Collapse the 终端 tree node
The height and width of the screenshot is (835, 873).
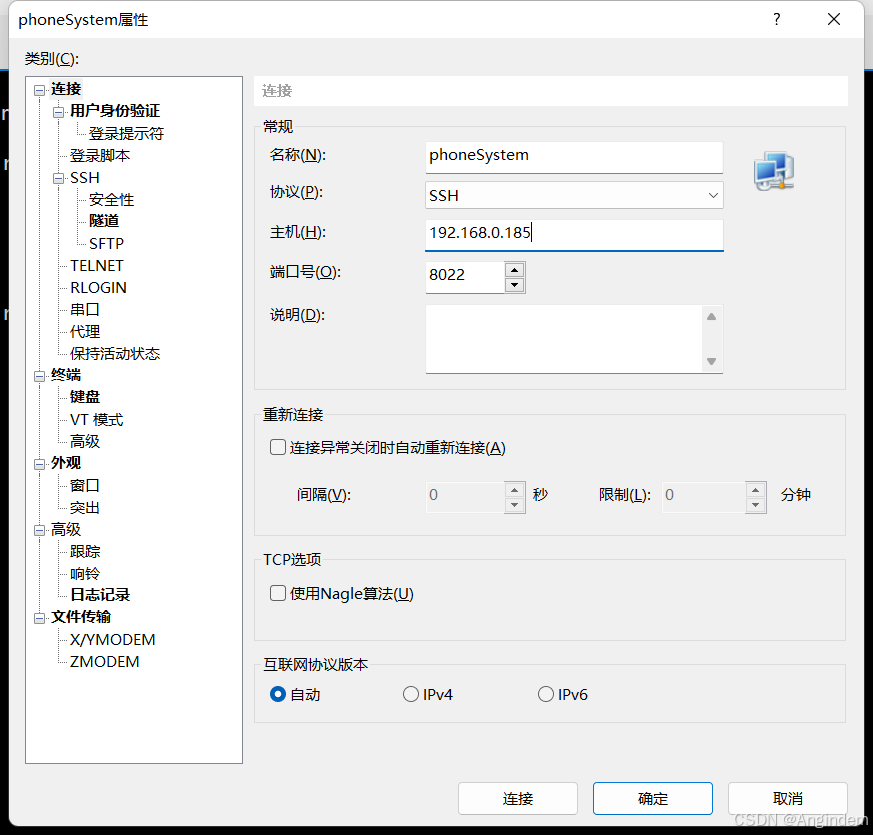point(40,376)
